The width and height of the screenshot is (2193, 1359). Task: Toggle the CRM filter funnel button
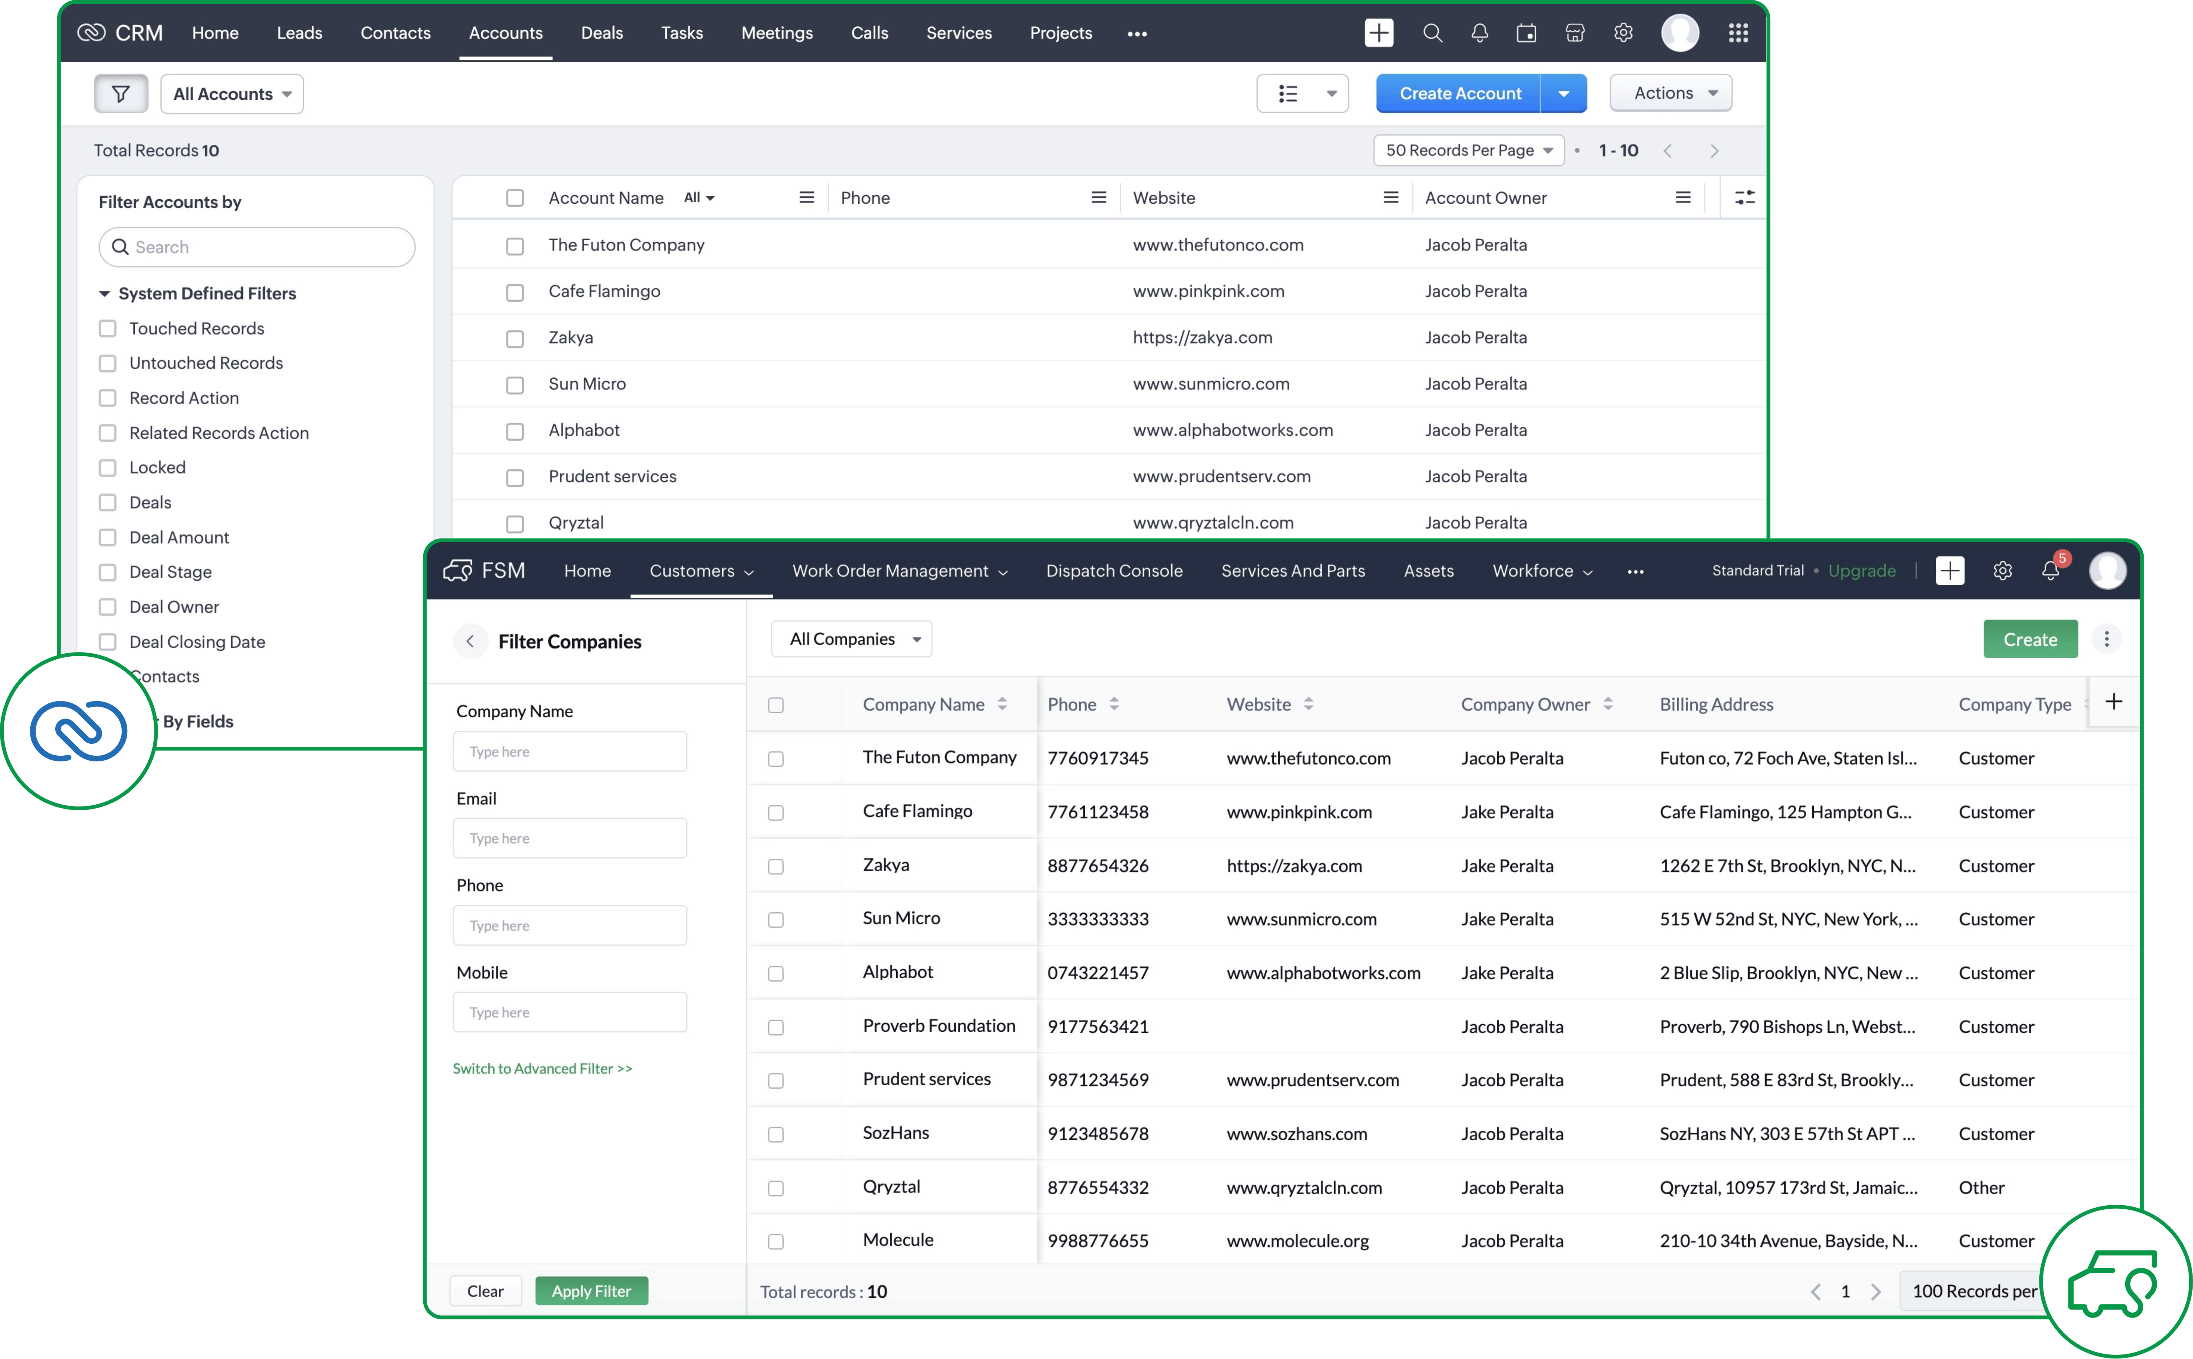click(x=121, y=94)
